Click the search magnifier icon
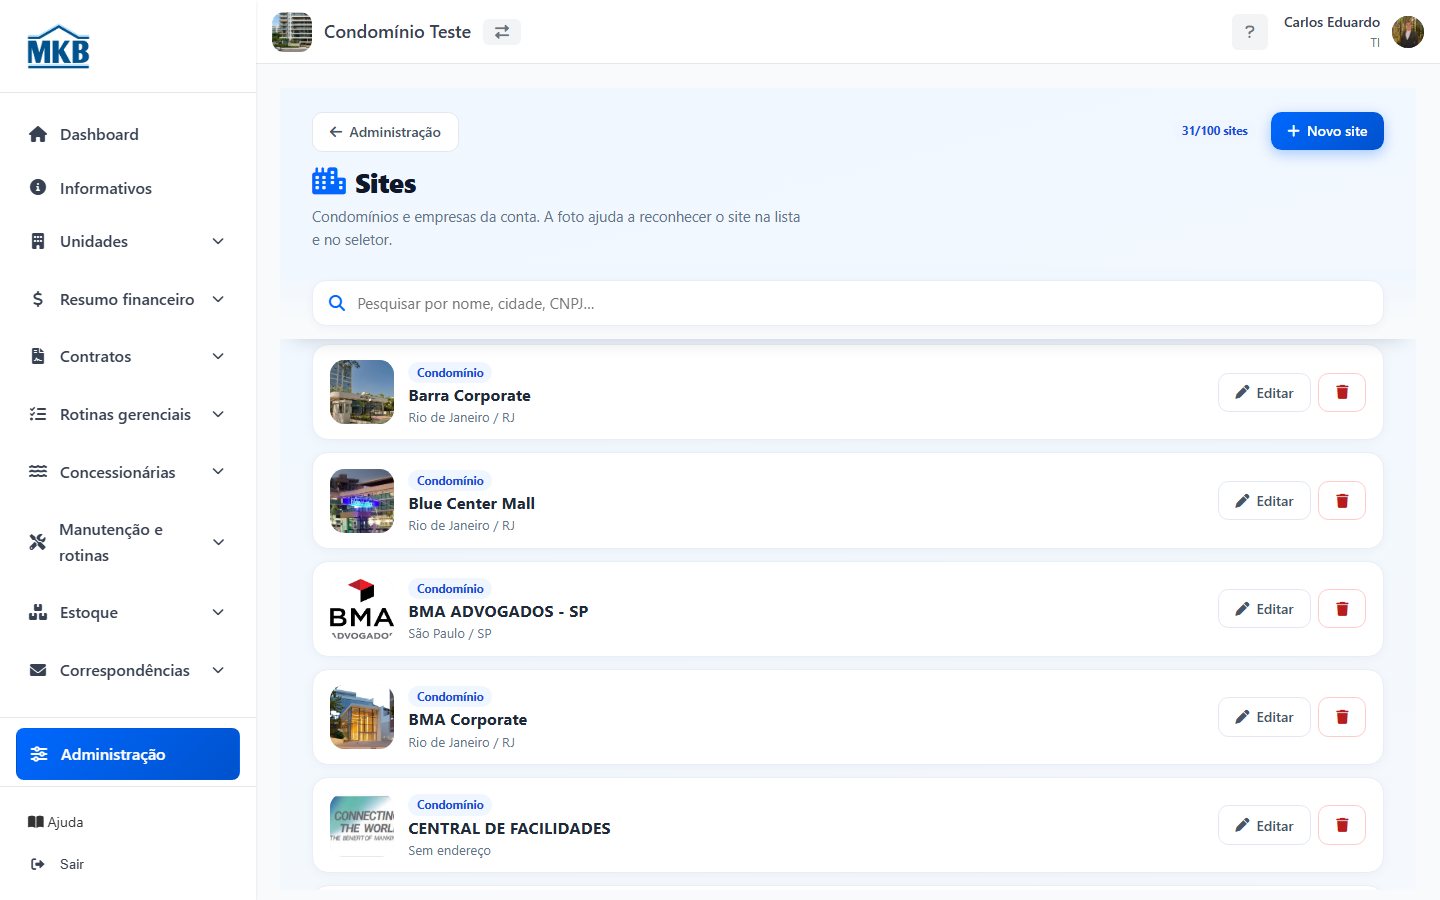 pyautogui.click(x=337, y=303)
